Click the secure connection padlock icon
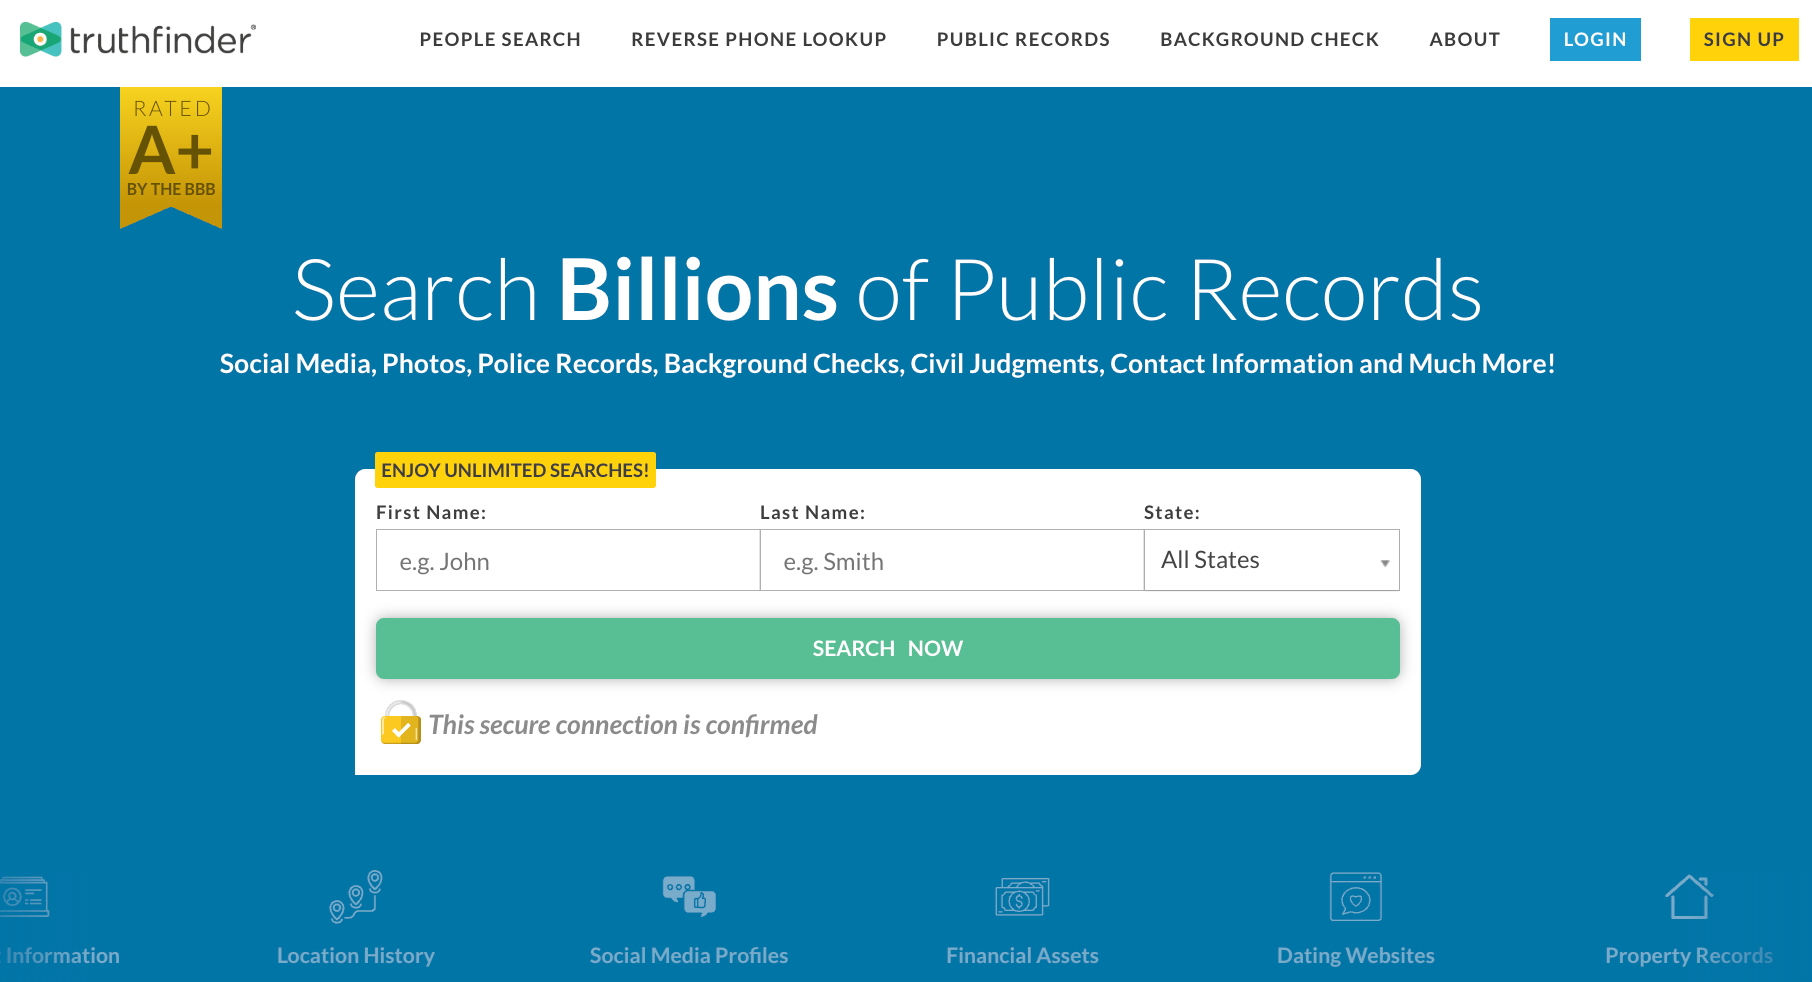 point(401,723)
